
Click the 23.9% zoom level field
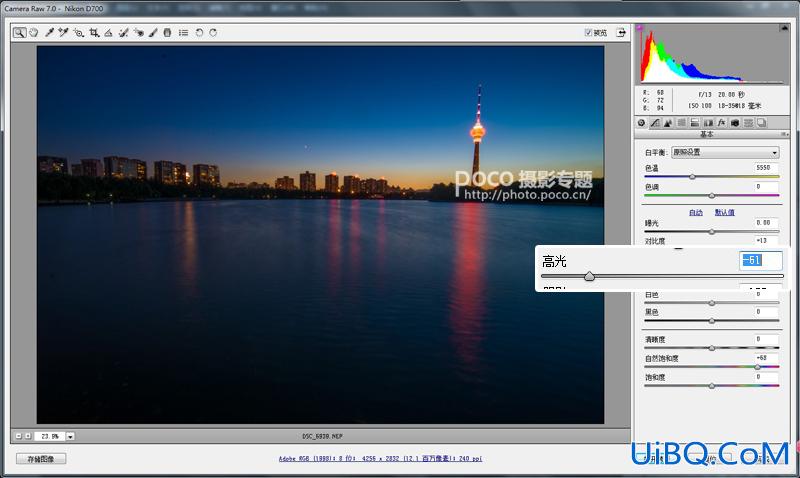coord(49,436)
